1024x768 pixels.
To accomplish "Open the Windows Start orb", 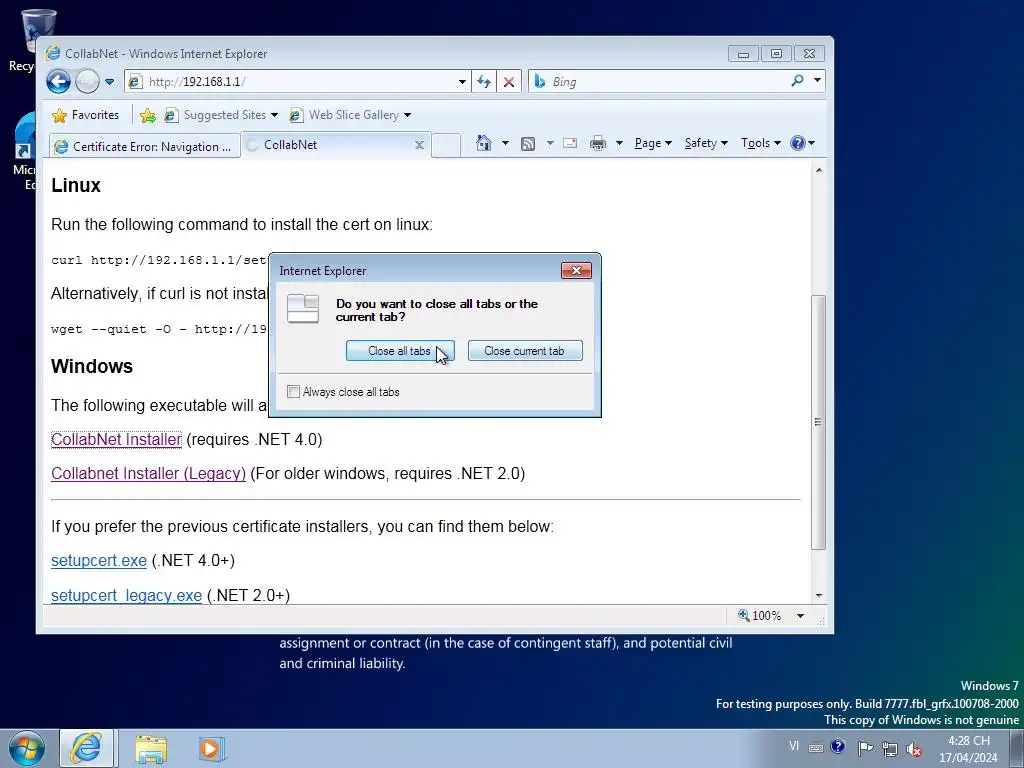I will tap(27, 748).
